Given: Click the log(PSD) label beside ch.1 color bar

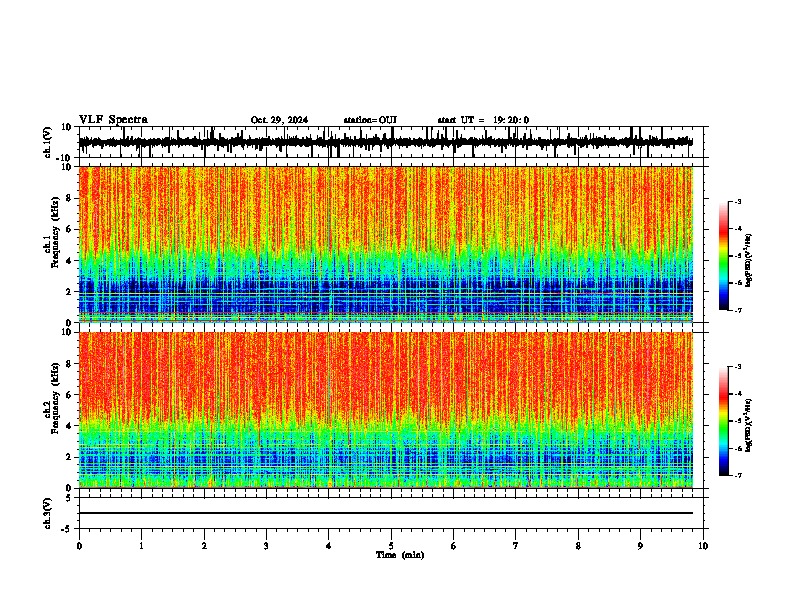Looking at the screenshot, I should tap(748, 261).
